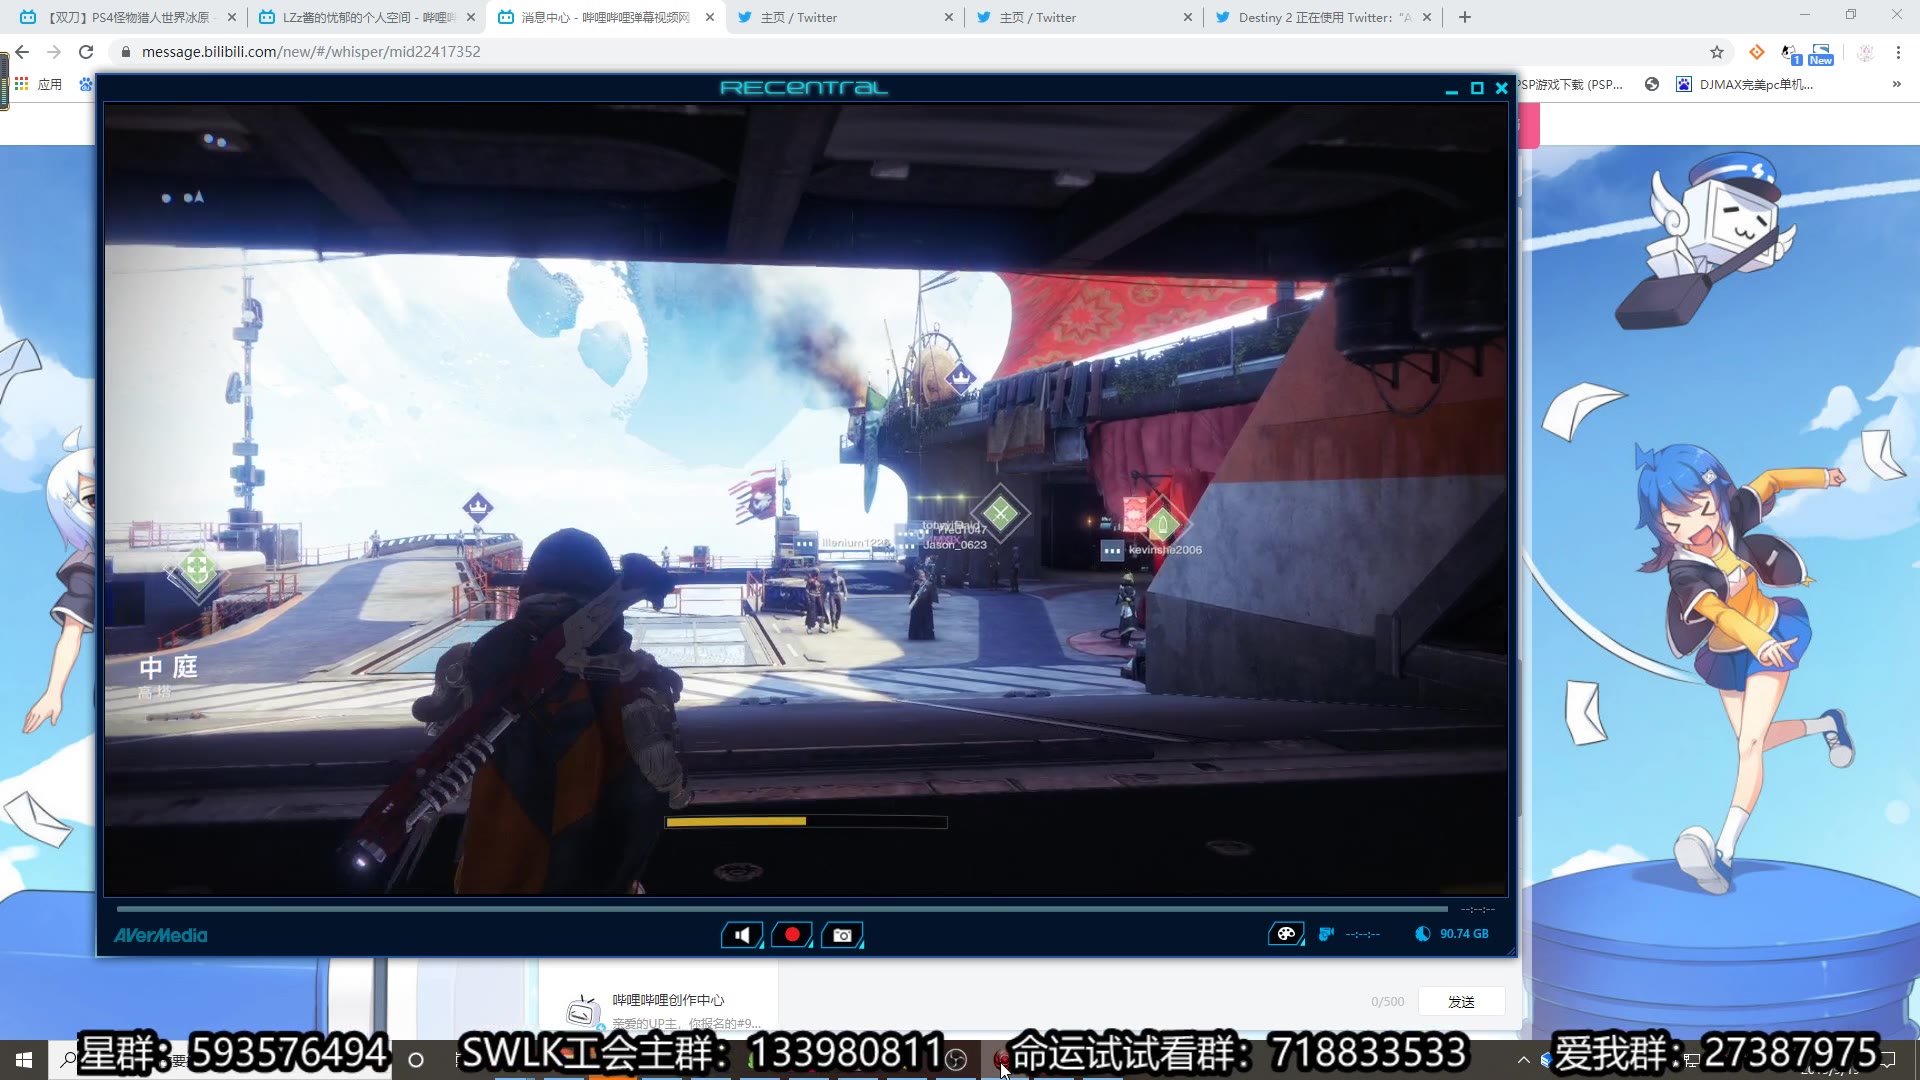Switch to the LZz酱的忧郁的个人空间 tab

[x=367, y=17]
